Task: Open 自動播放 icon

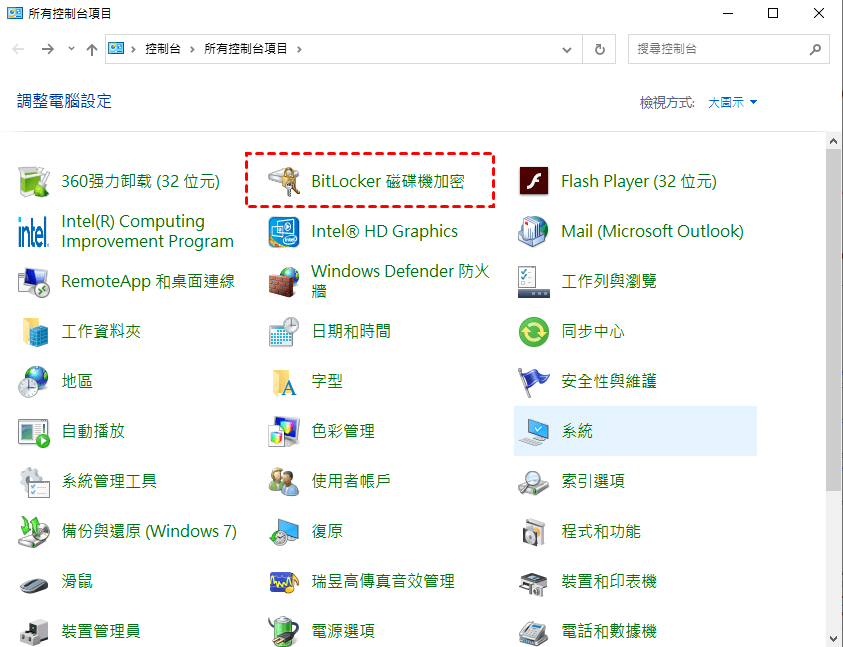Action: [x=34, y=432]
